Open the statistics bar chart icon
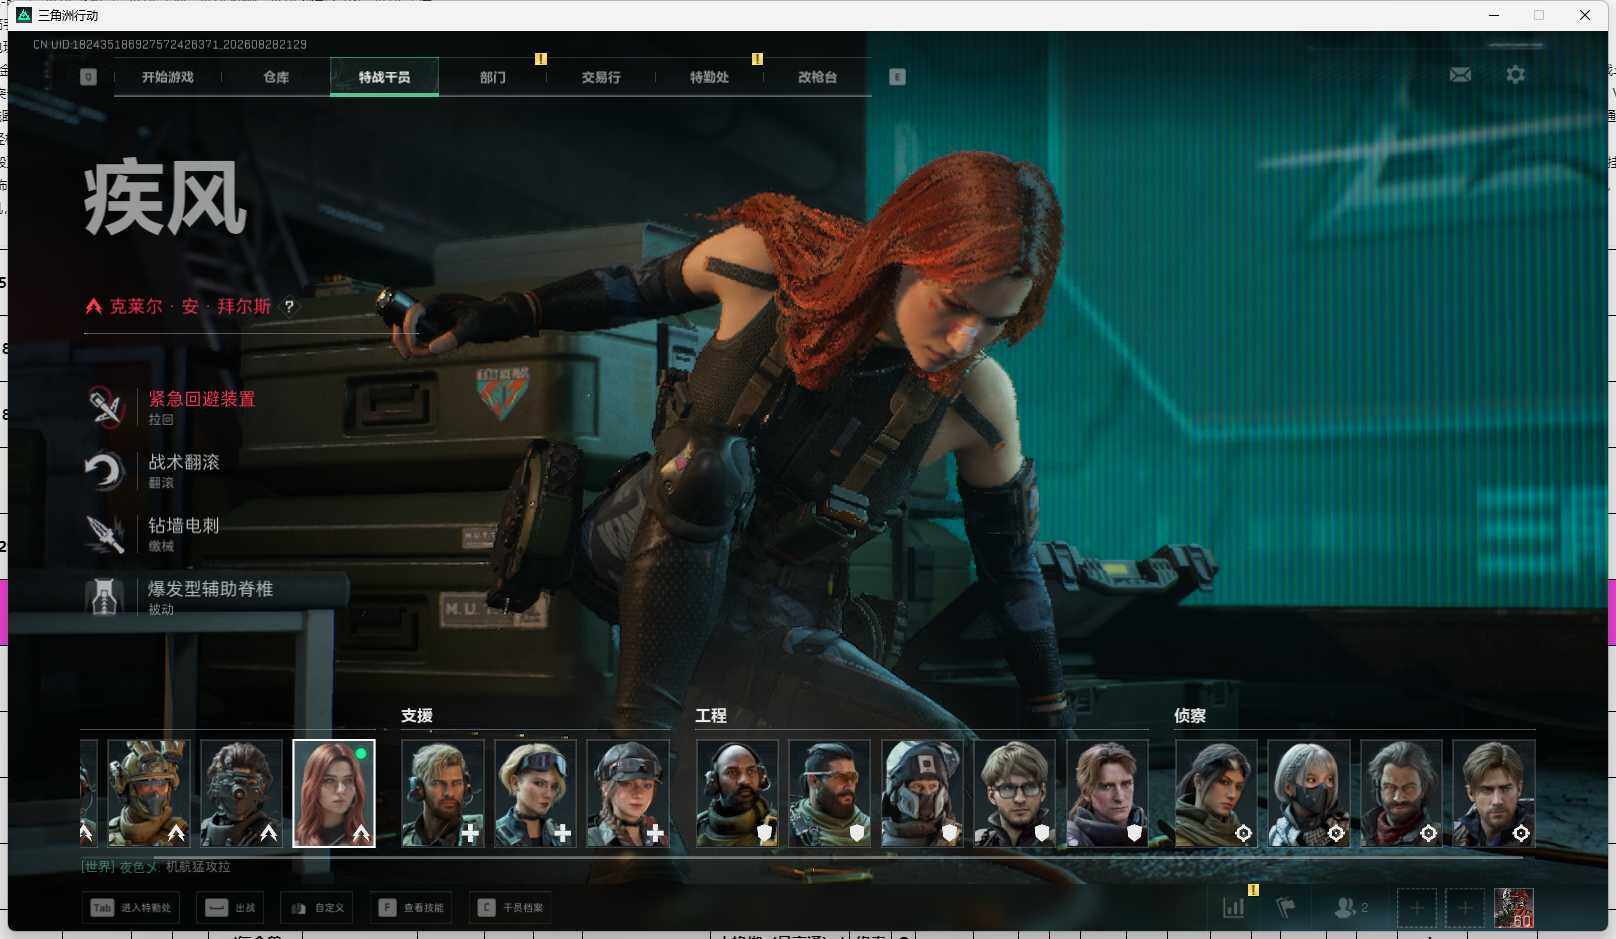 1234,908
